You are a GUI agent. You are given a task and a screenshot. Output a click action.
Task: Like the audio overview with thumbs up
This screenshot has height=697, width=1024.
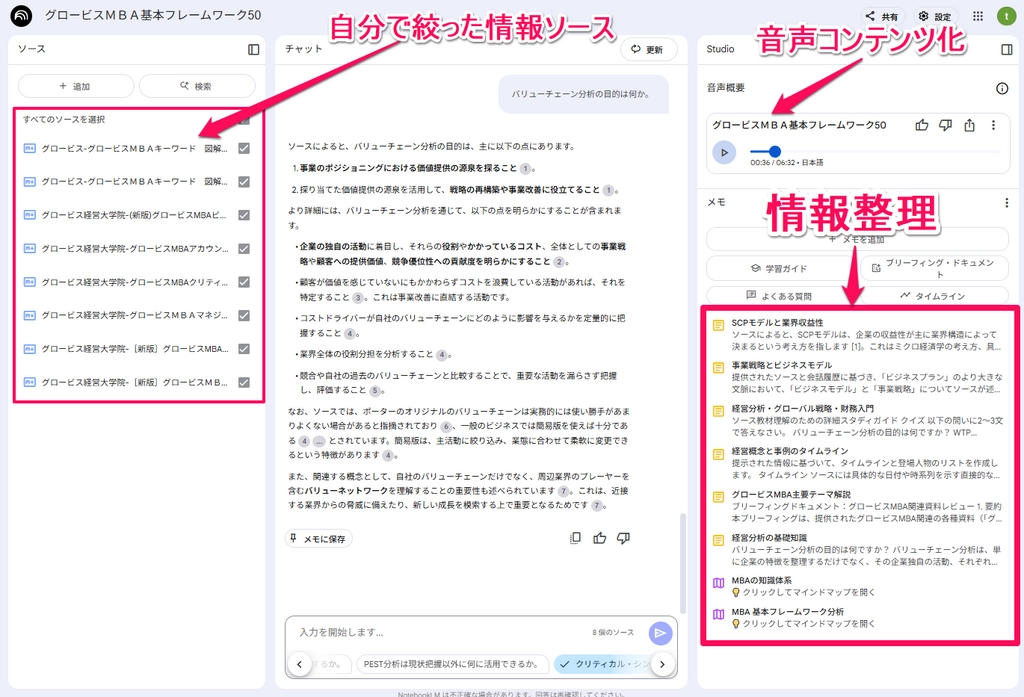(921, 125)
